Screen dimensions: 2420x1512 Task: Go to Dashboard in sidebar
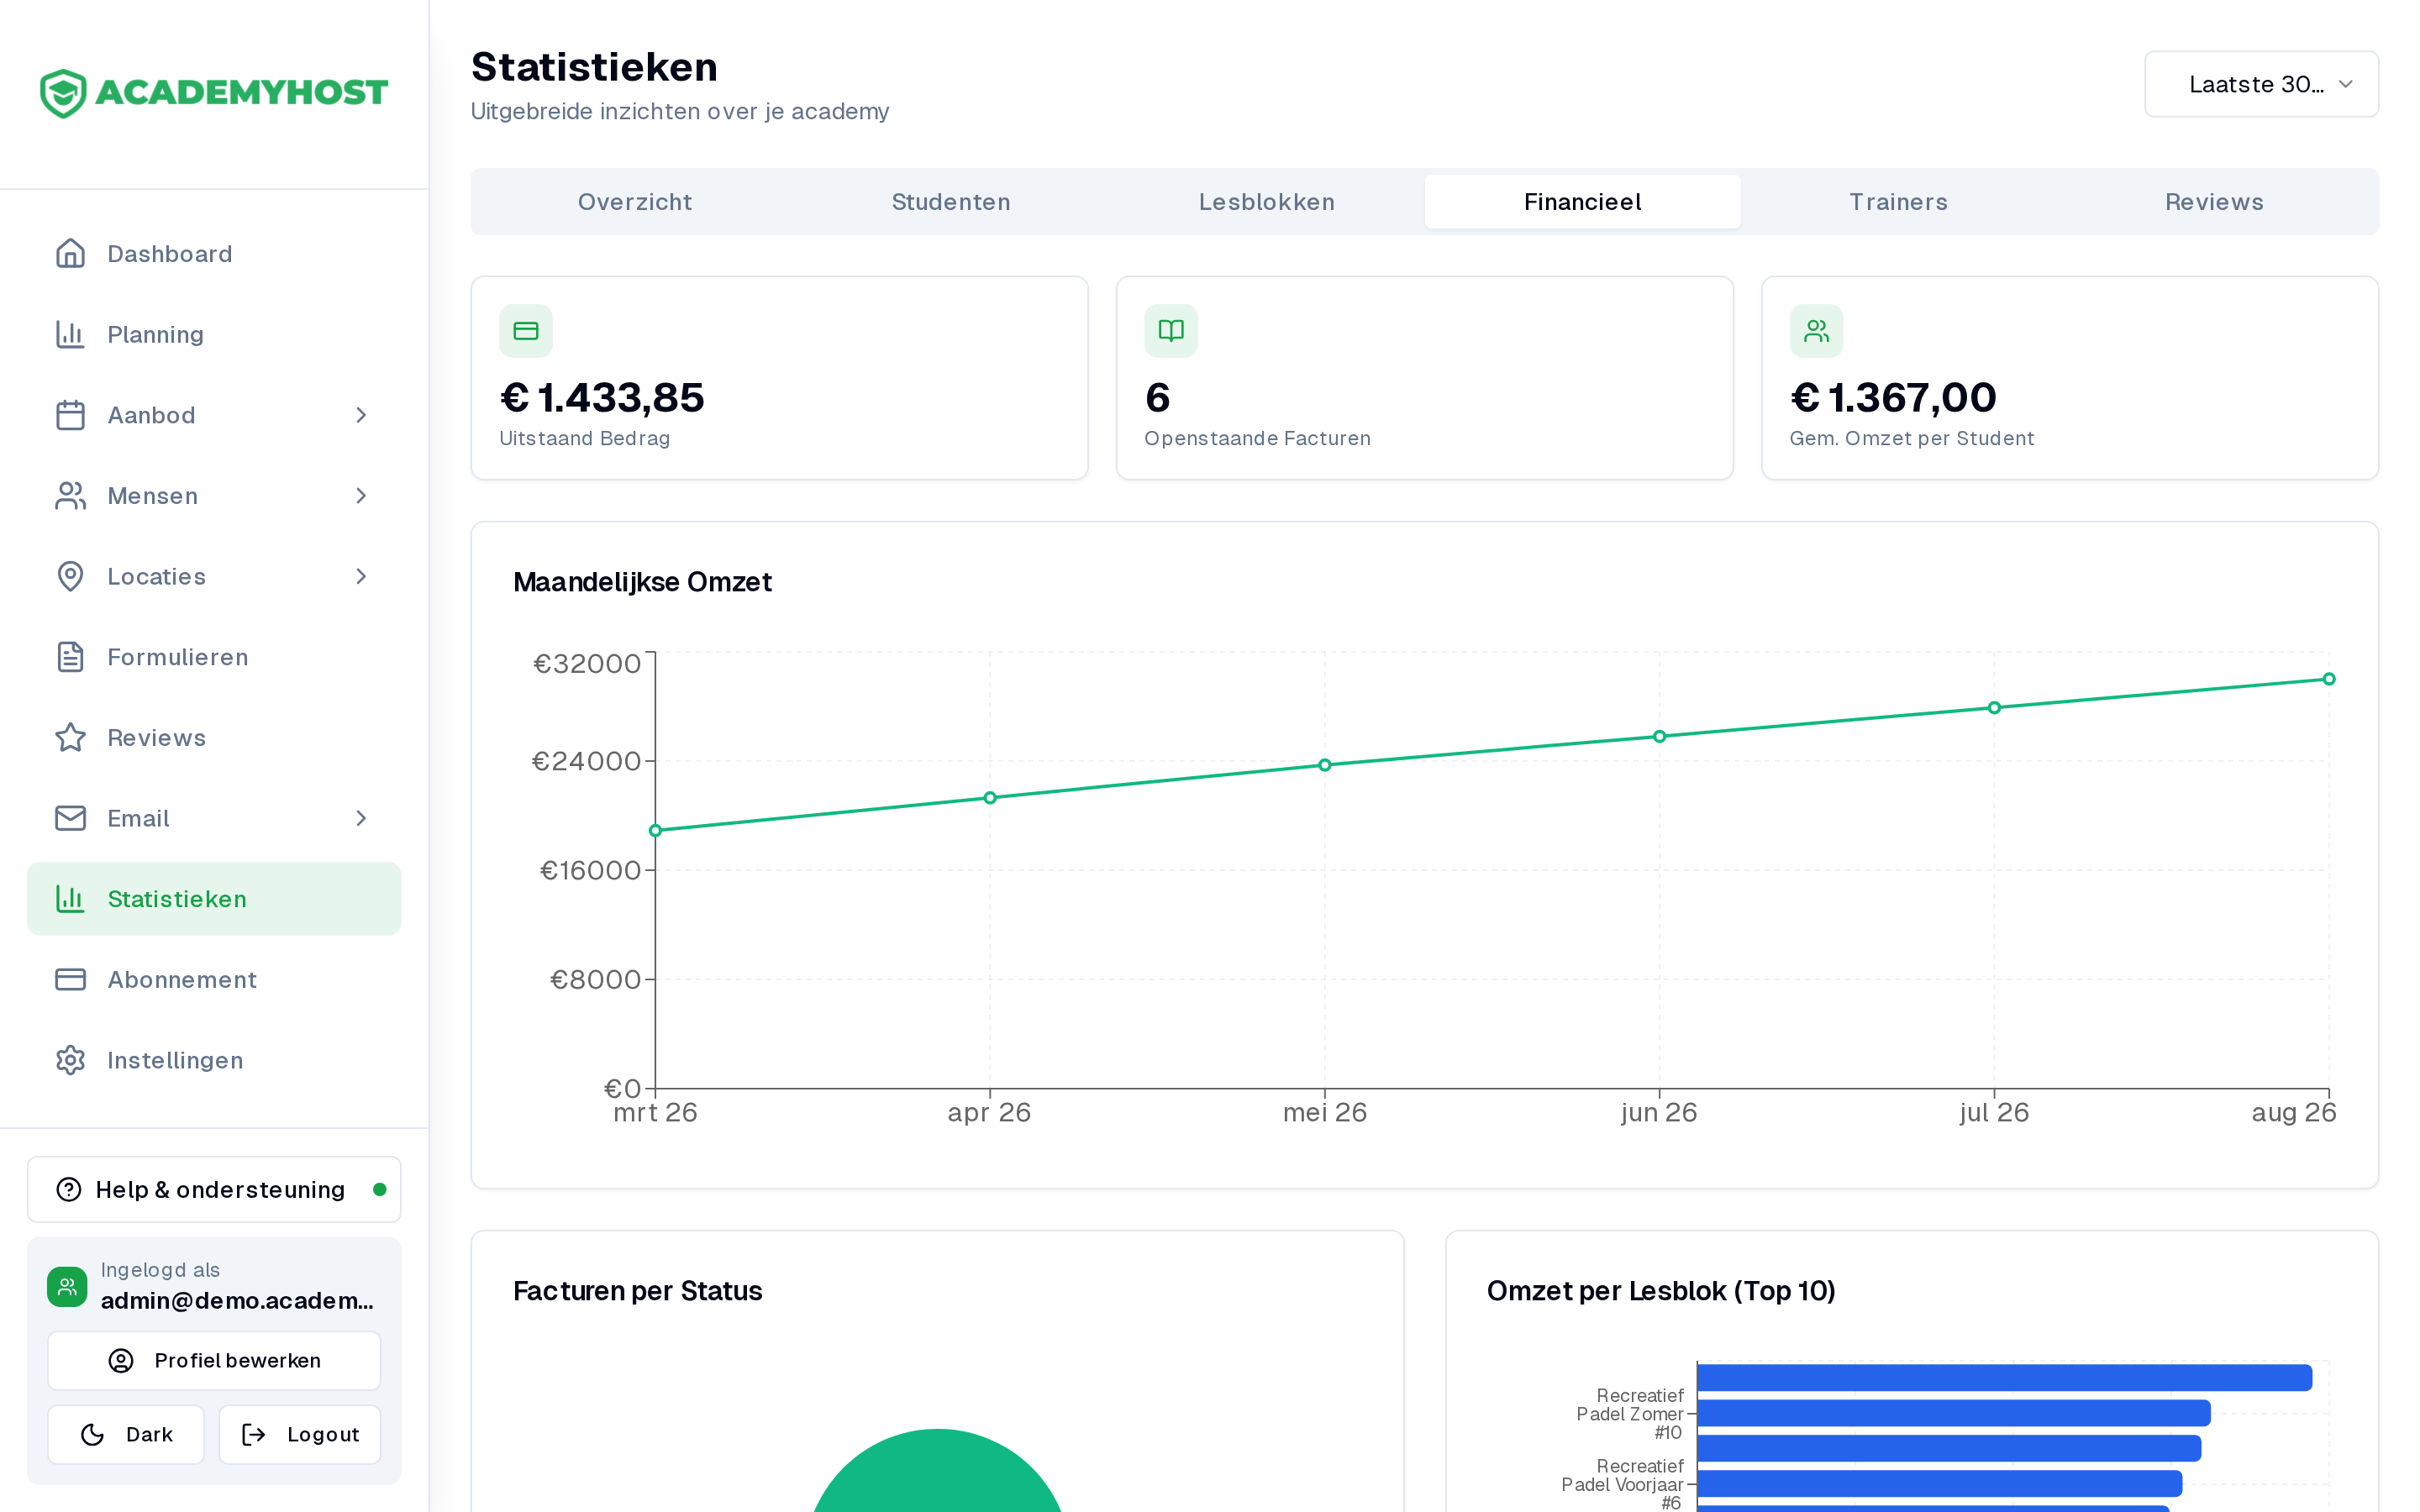point(214,254)
